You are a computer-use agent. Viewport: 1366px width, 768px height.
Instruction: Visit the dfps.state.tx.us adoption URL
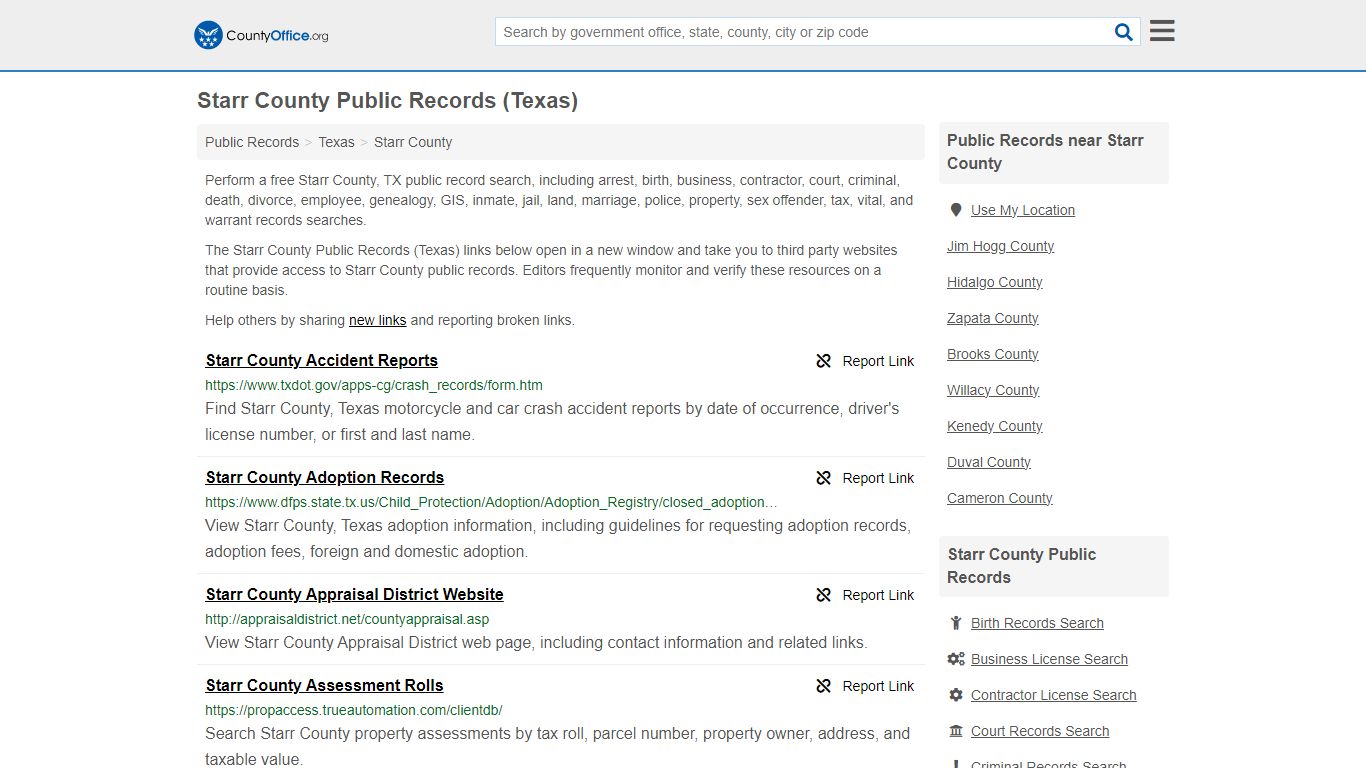tap(491, 502)
